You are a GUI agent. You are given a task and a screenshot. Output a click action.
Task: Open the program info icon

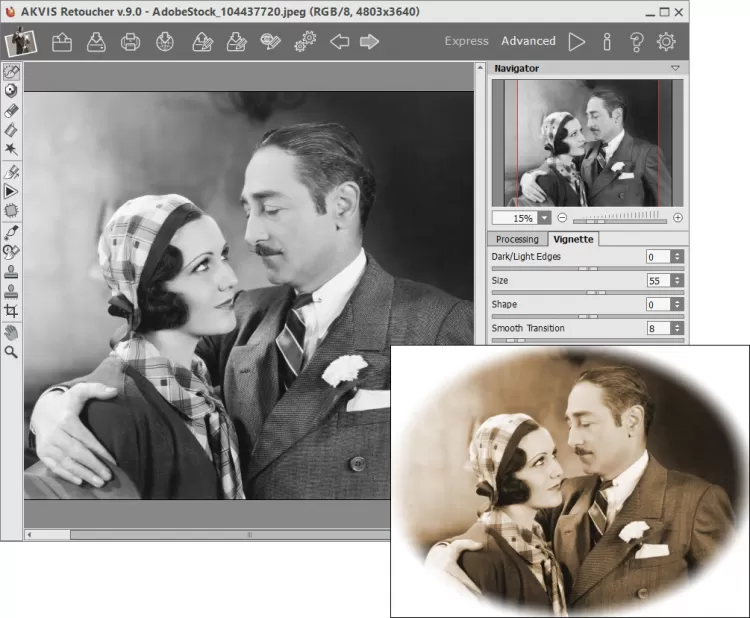point(606,42)
